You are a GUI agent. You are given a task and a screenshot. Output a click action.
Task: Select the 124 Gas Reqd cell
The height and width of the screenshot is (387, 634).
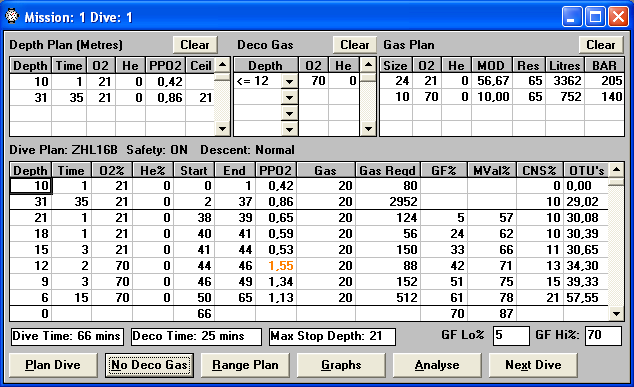click(388, 218)
